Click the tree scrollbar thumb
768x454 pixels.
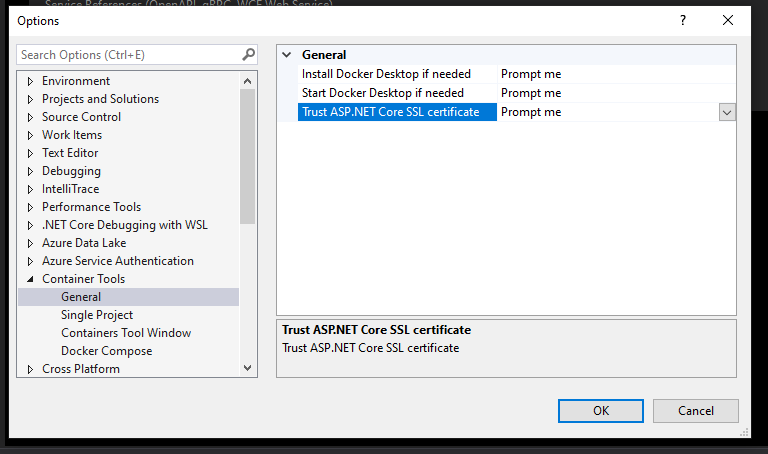pos(247,157)
